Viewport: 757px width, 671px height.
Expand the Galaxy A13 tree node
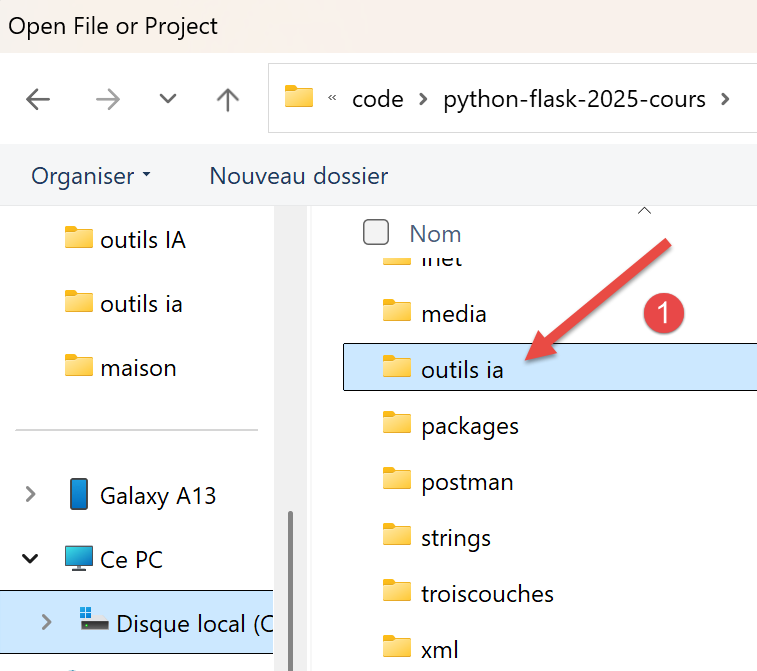(x=31, y=495)
